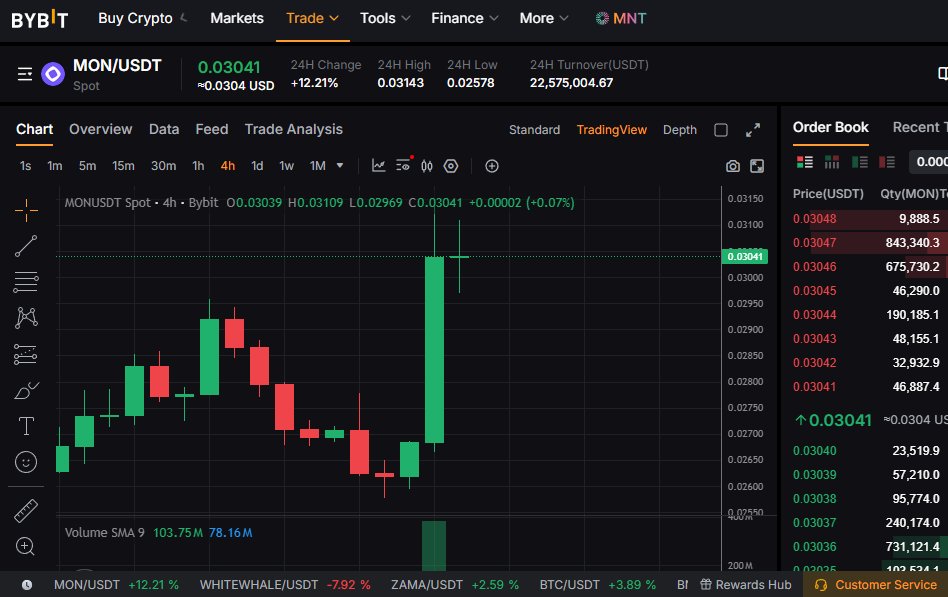Image resolution: width=948 pixels, height=597 pixels.
Task: Open the more timeframes dropdown arrow
Action: 340,165
